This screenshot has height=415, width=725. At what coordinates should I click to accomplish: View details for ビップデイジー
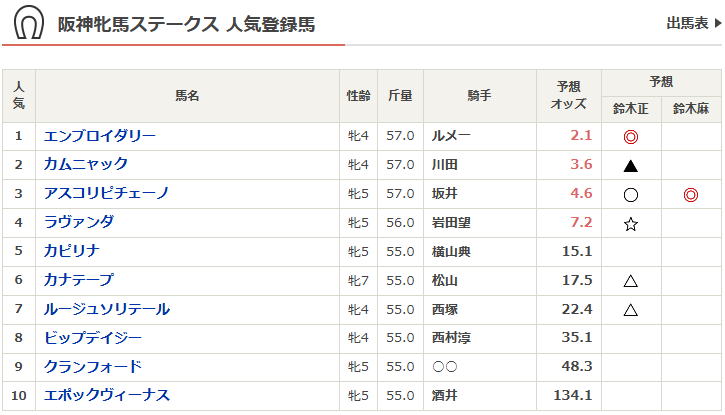point(93,339)
